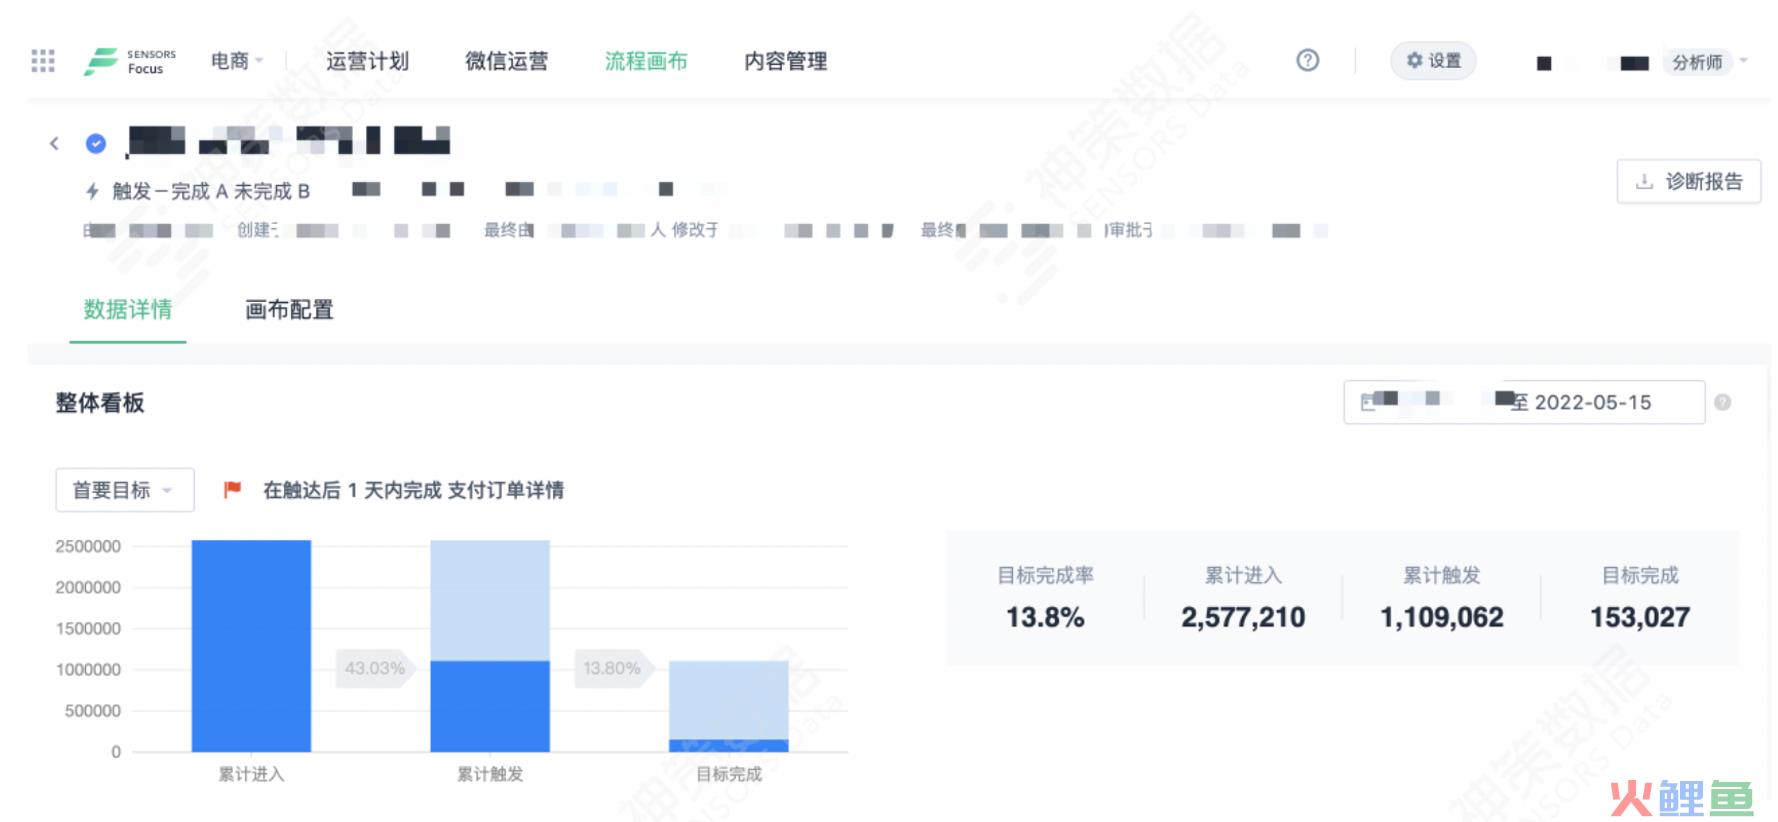Screen dimensions: 1778x822
Task: Click the blue verified status badge
Action: 96,144
